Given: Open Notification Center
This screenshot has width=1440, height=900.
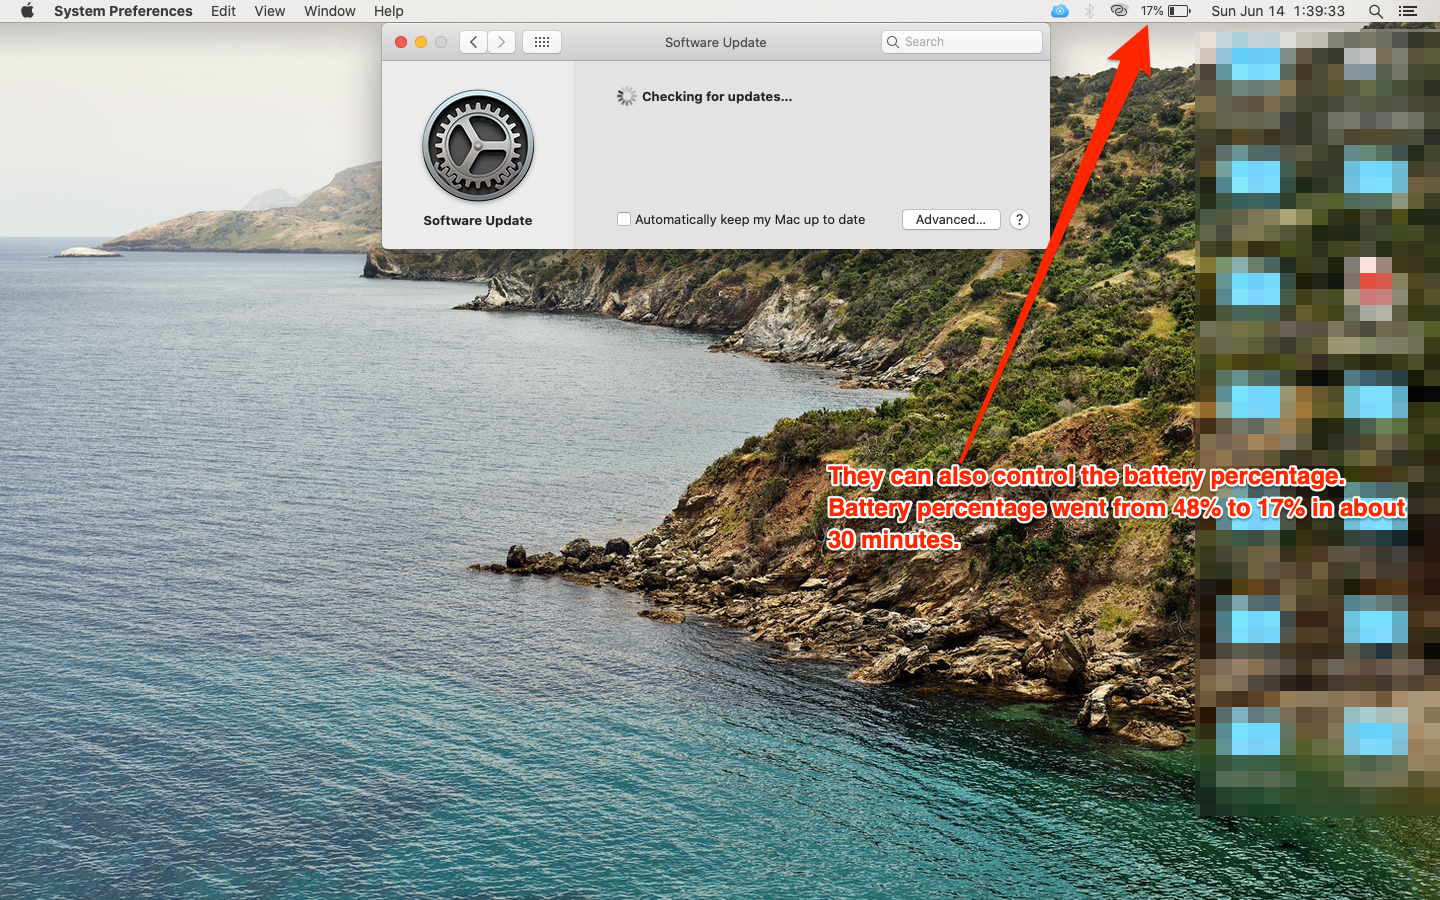Looking at the screenshot, I should (x=1408, y=11).
